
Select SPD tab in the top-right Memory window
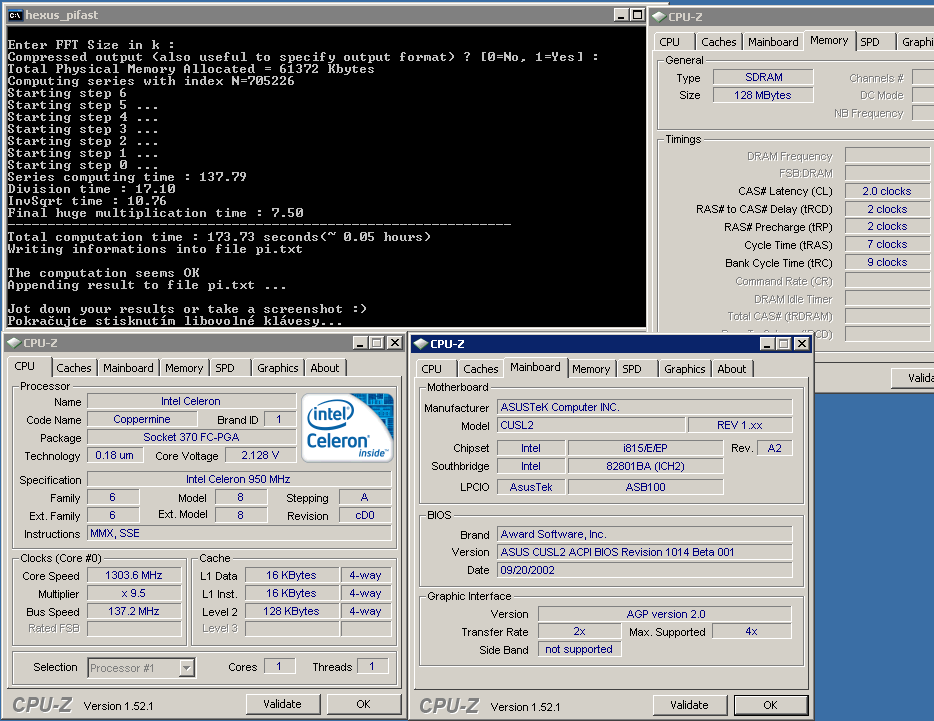click(871, 42)
